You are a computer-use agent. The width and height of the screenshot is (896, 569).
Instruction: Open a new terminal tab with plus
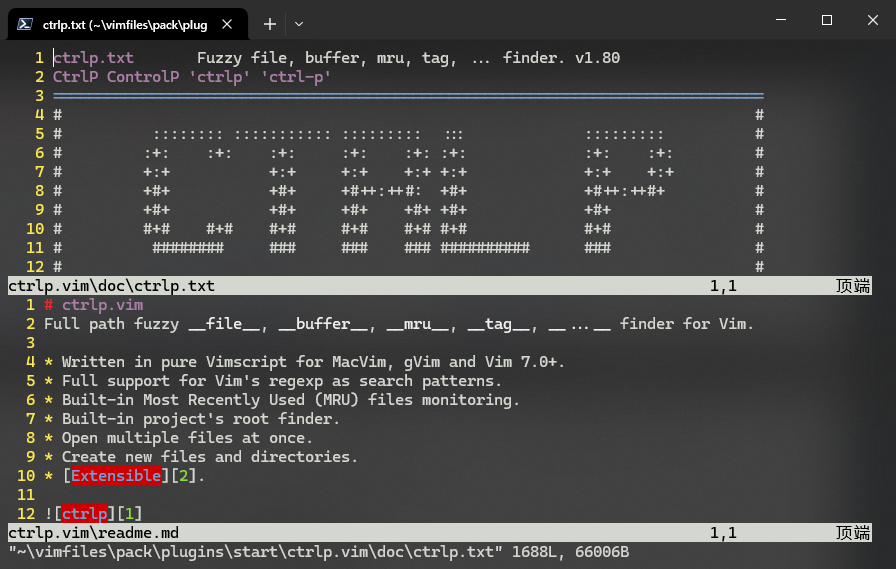(270, 24)
